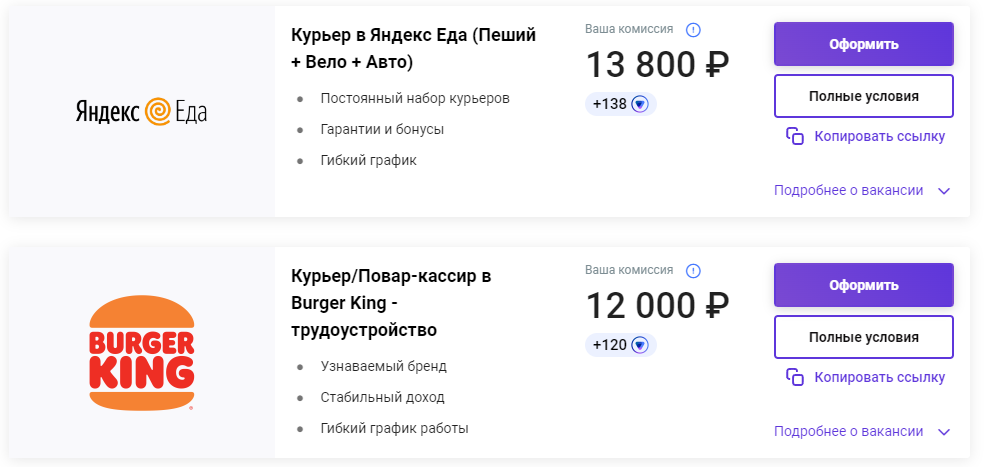Open the Курьер в Яндекс Еда vacancy title

[414, 49]
